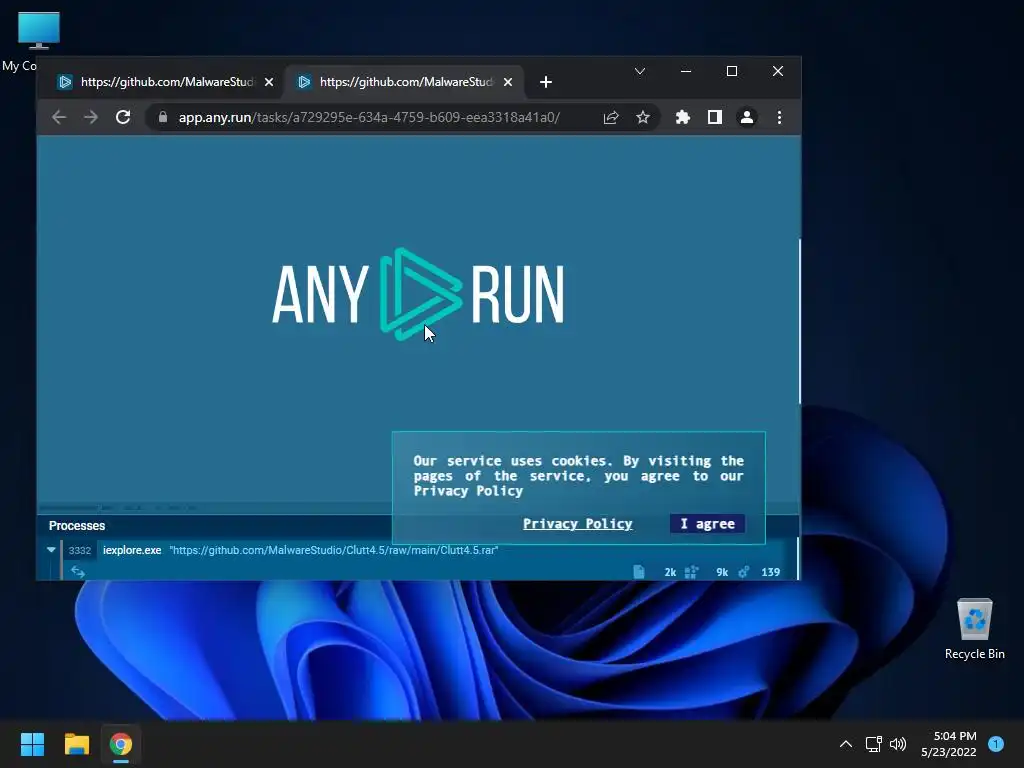Image resolution: width=1024 pixels, height=768 pixels.
Task: Click the files document icon beside 2k
Action: click(639, 572)
